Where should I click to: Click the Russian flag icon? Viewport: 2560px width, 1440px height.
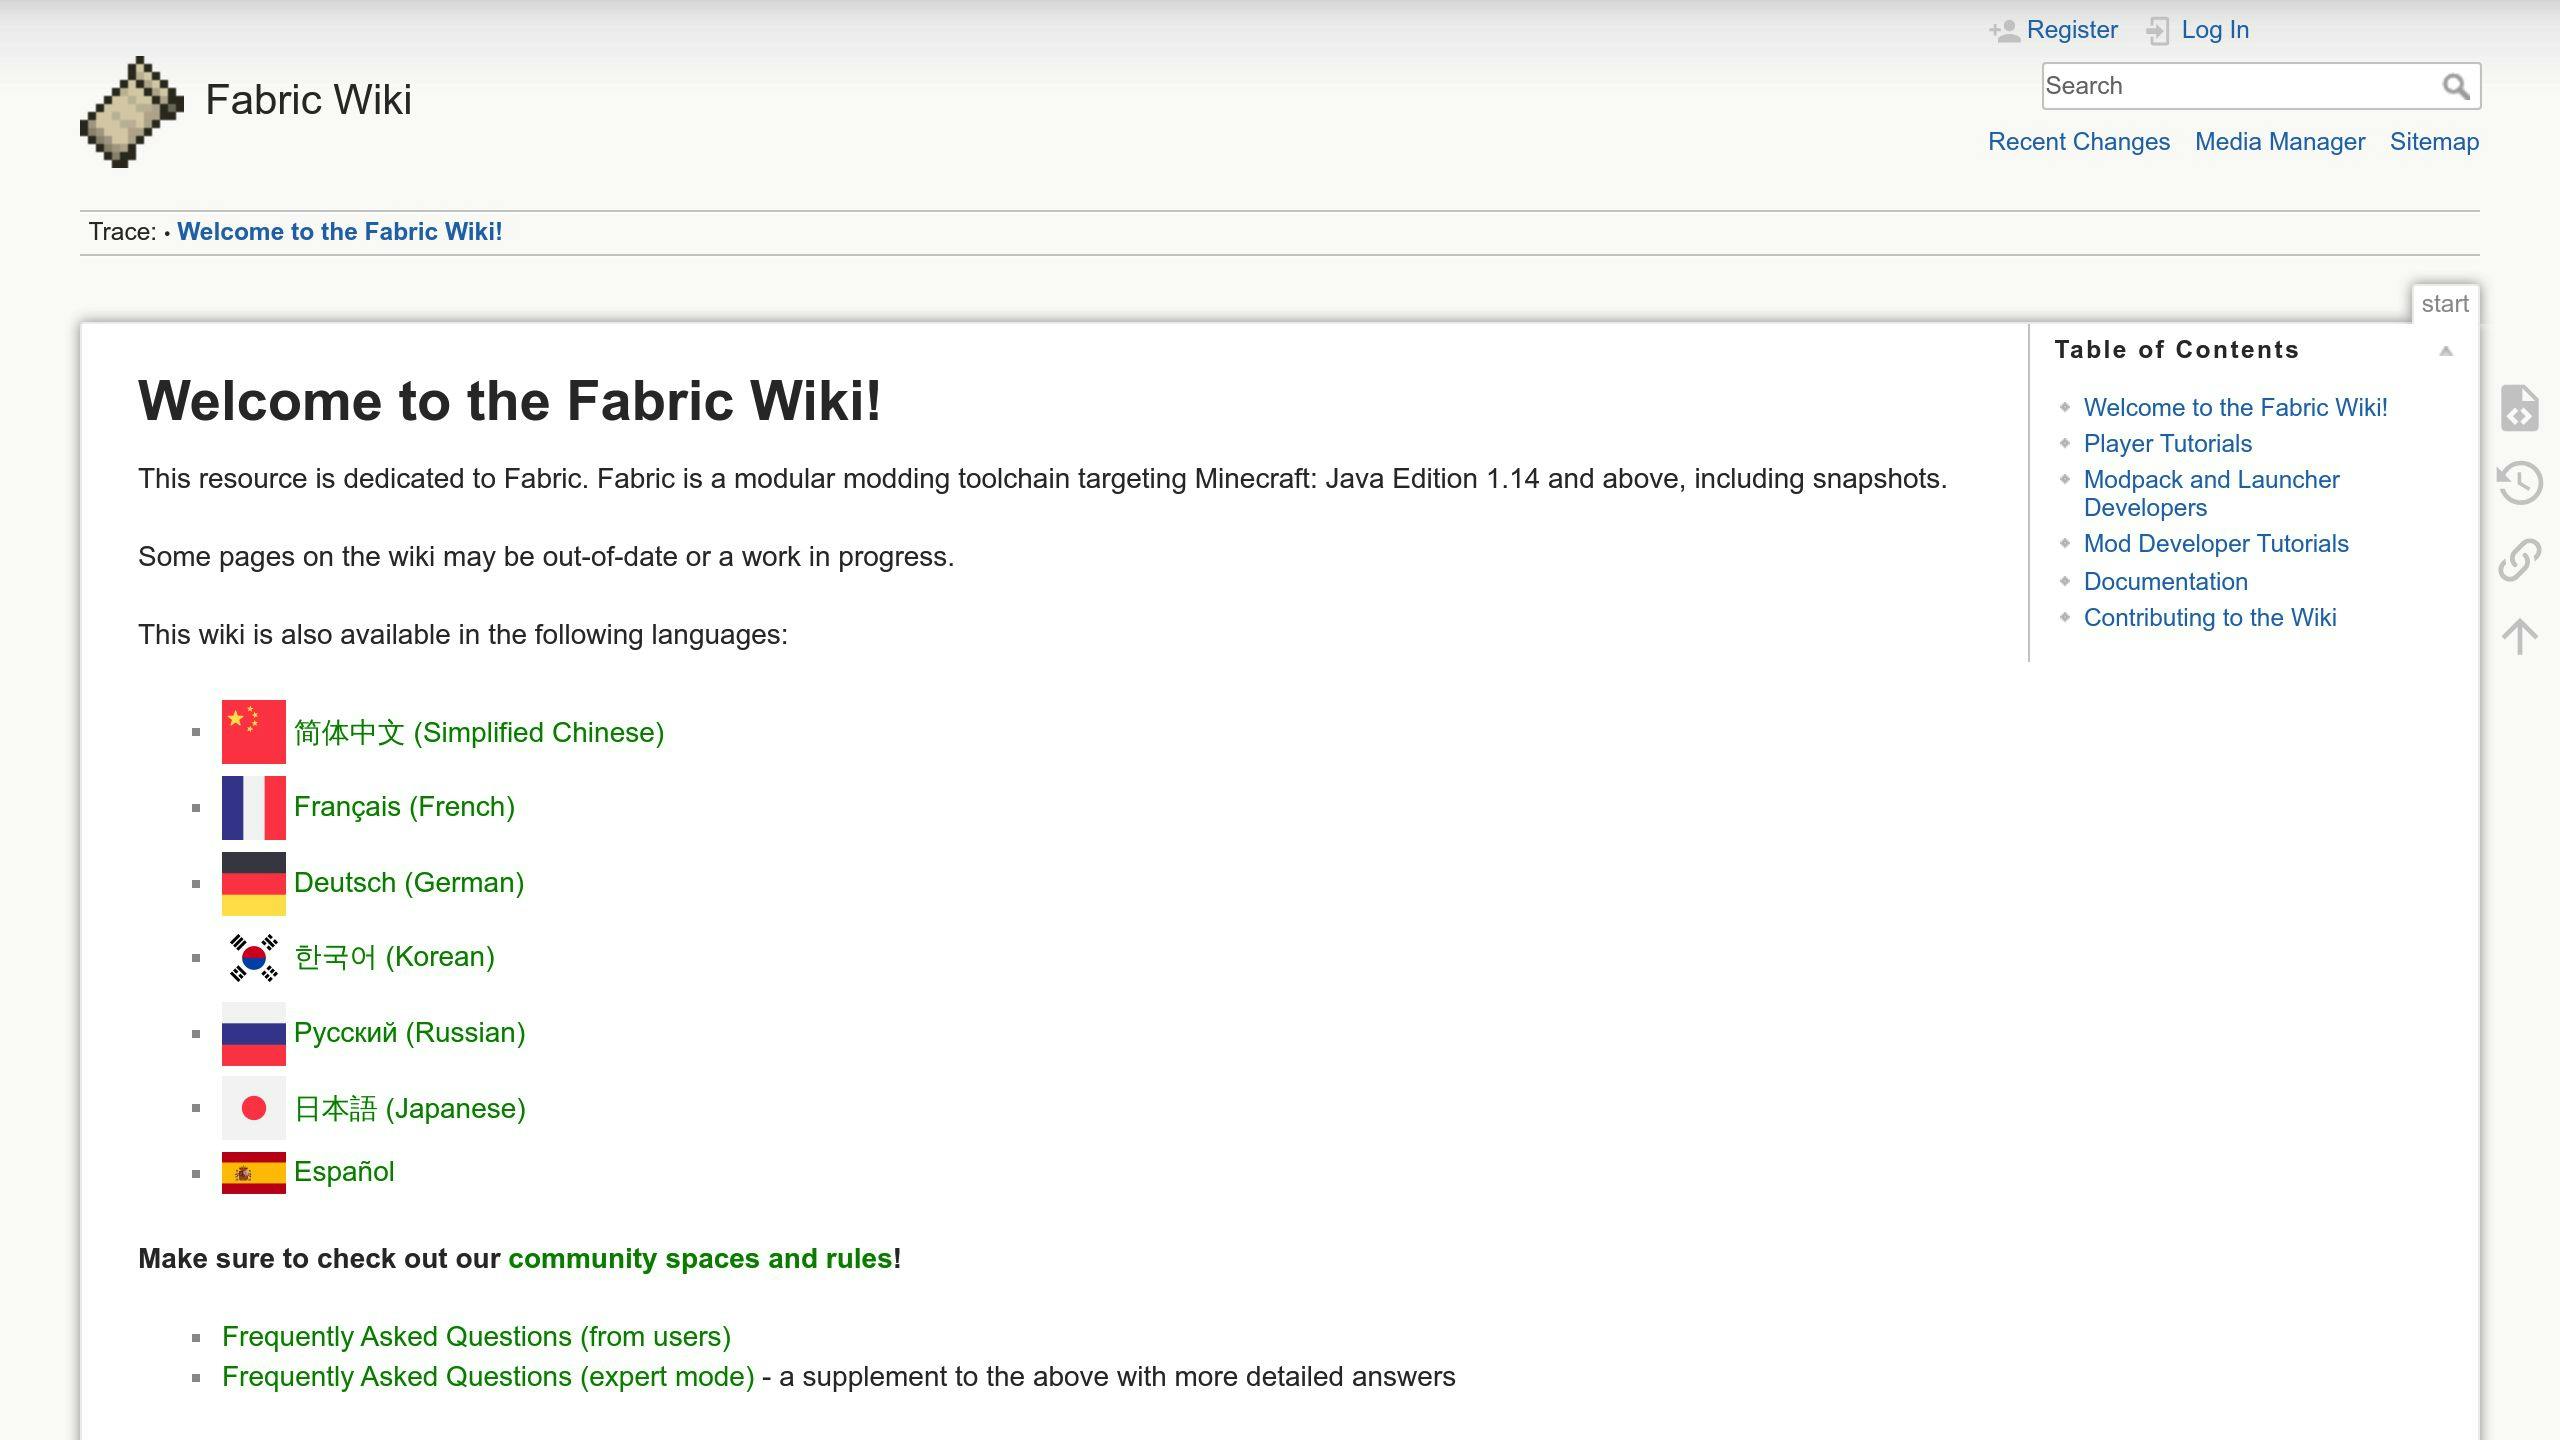tap(254, 1034)
